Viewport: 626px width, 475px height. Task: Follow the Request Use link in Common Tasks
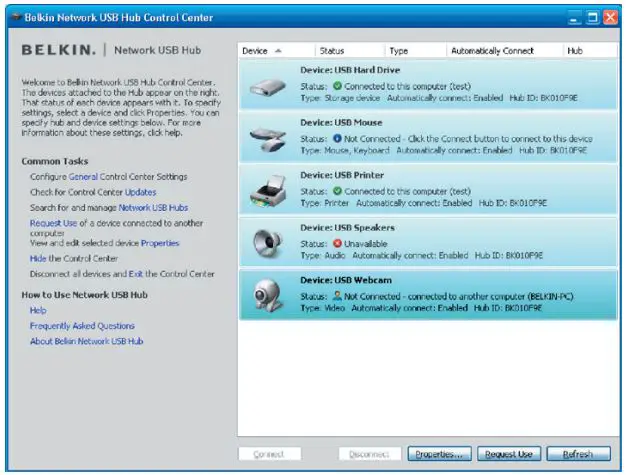click(53, 223)
